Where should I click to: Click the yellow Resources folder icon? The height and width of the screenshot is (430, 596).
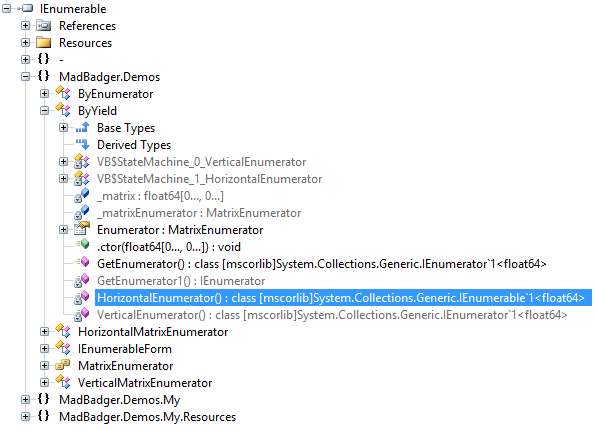point(44,43)
